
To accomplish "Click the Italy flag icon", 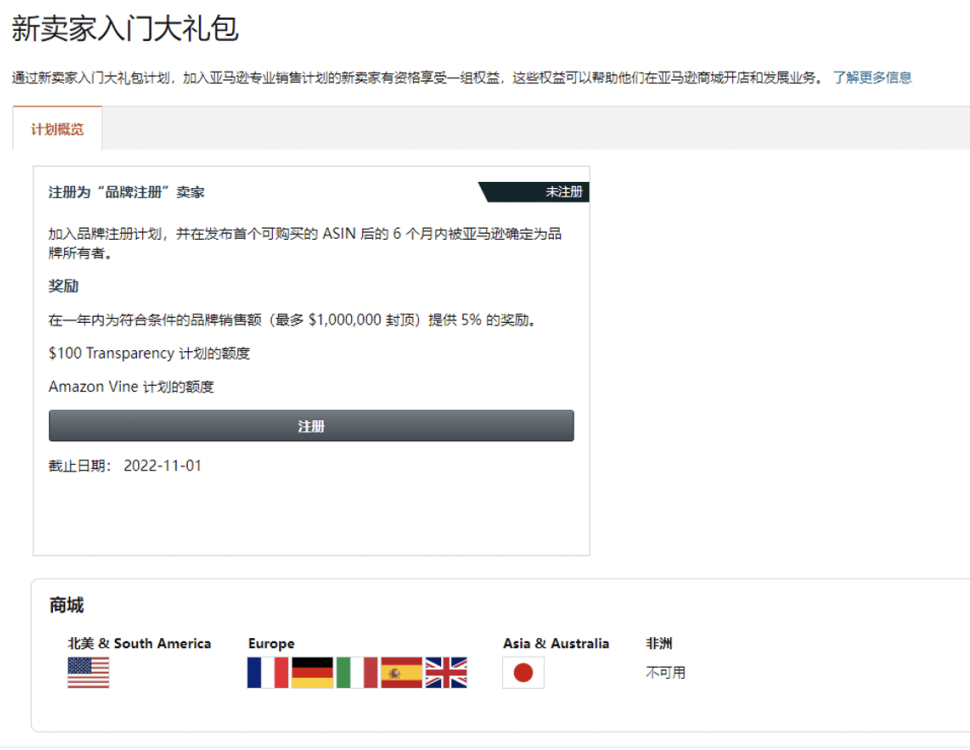I will tap(356, 672).
